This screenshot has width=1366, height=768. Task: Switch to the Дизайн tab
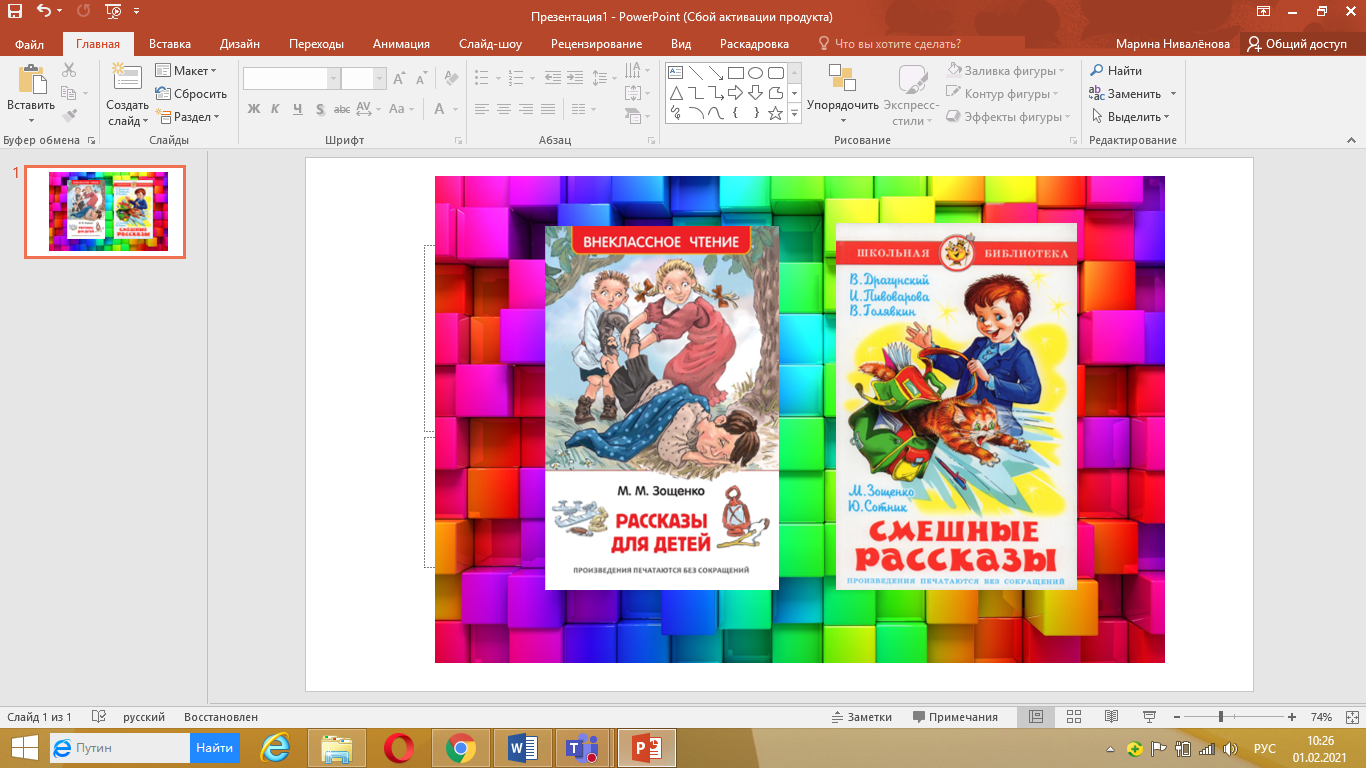(240, 44)
